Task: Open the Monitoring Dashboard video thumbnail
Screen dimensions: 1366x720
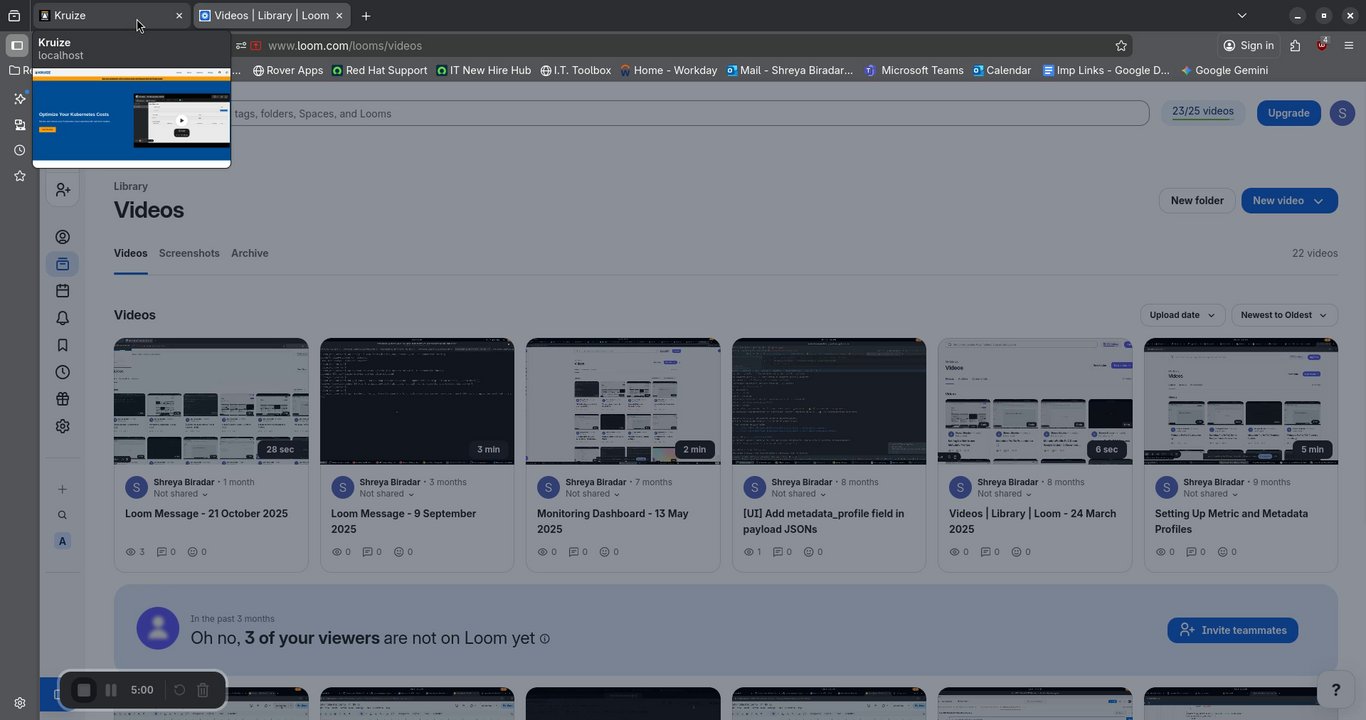Action: (x=623, y=401)
